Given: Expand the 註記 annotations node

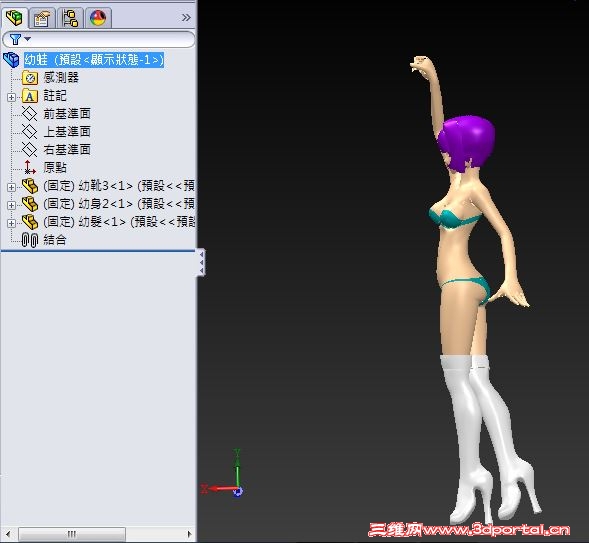Looking at the screenshot, I should pos(11,97).
